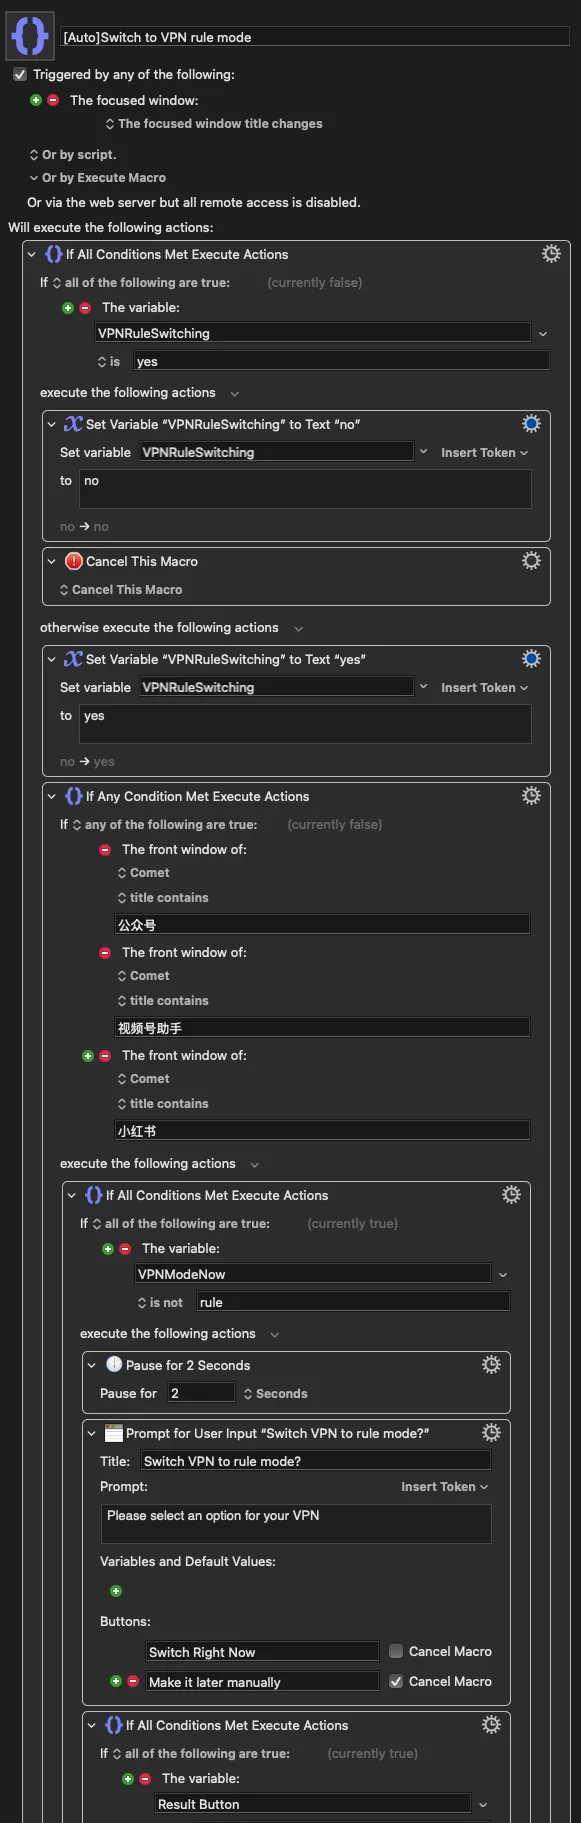Uncheck Cancel Macro for Make it later manually
The width and height of the screenshot is (581, 1823).
tap(396, 1681)
